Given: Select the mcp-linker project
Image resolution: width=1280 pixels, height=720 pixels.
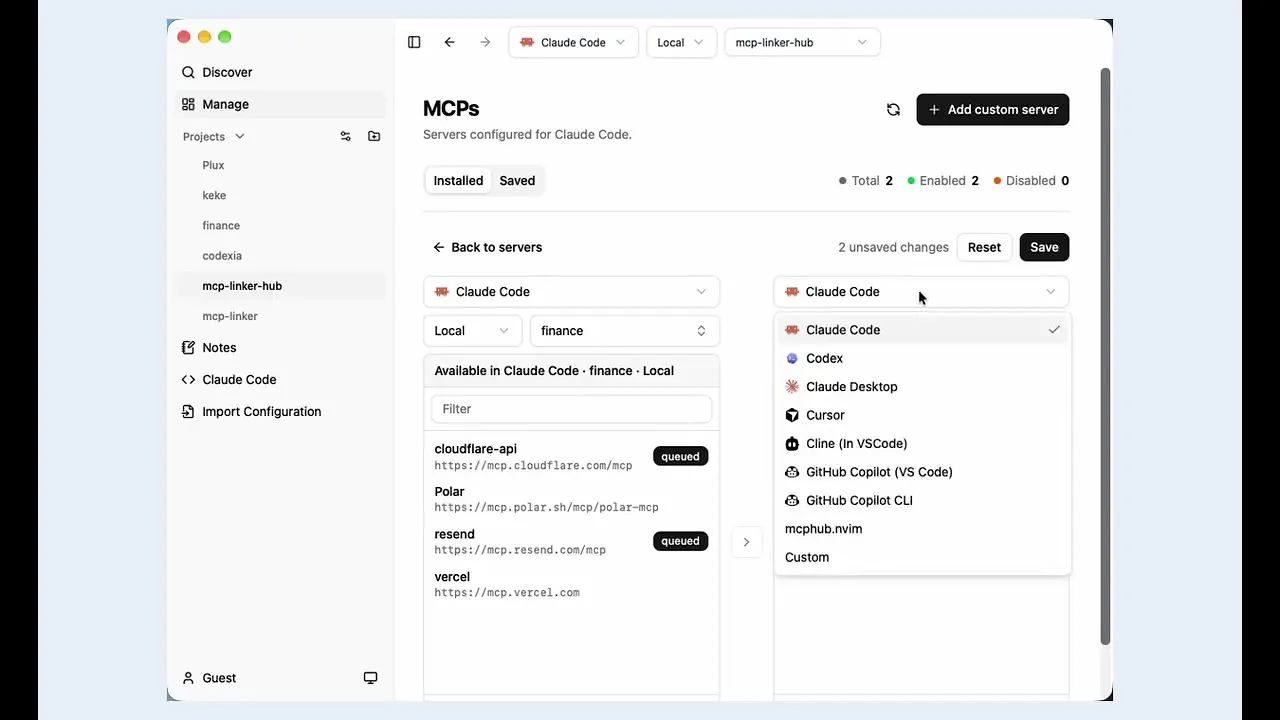Looking at the screenshot, I should [x=280, y=316].
